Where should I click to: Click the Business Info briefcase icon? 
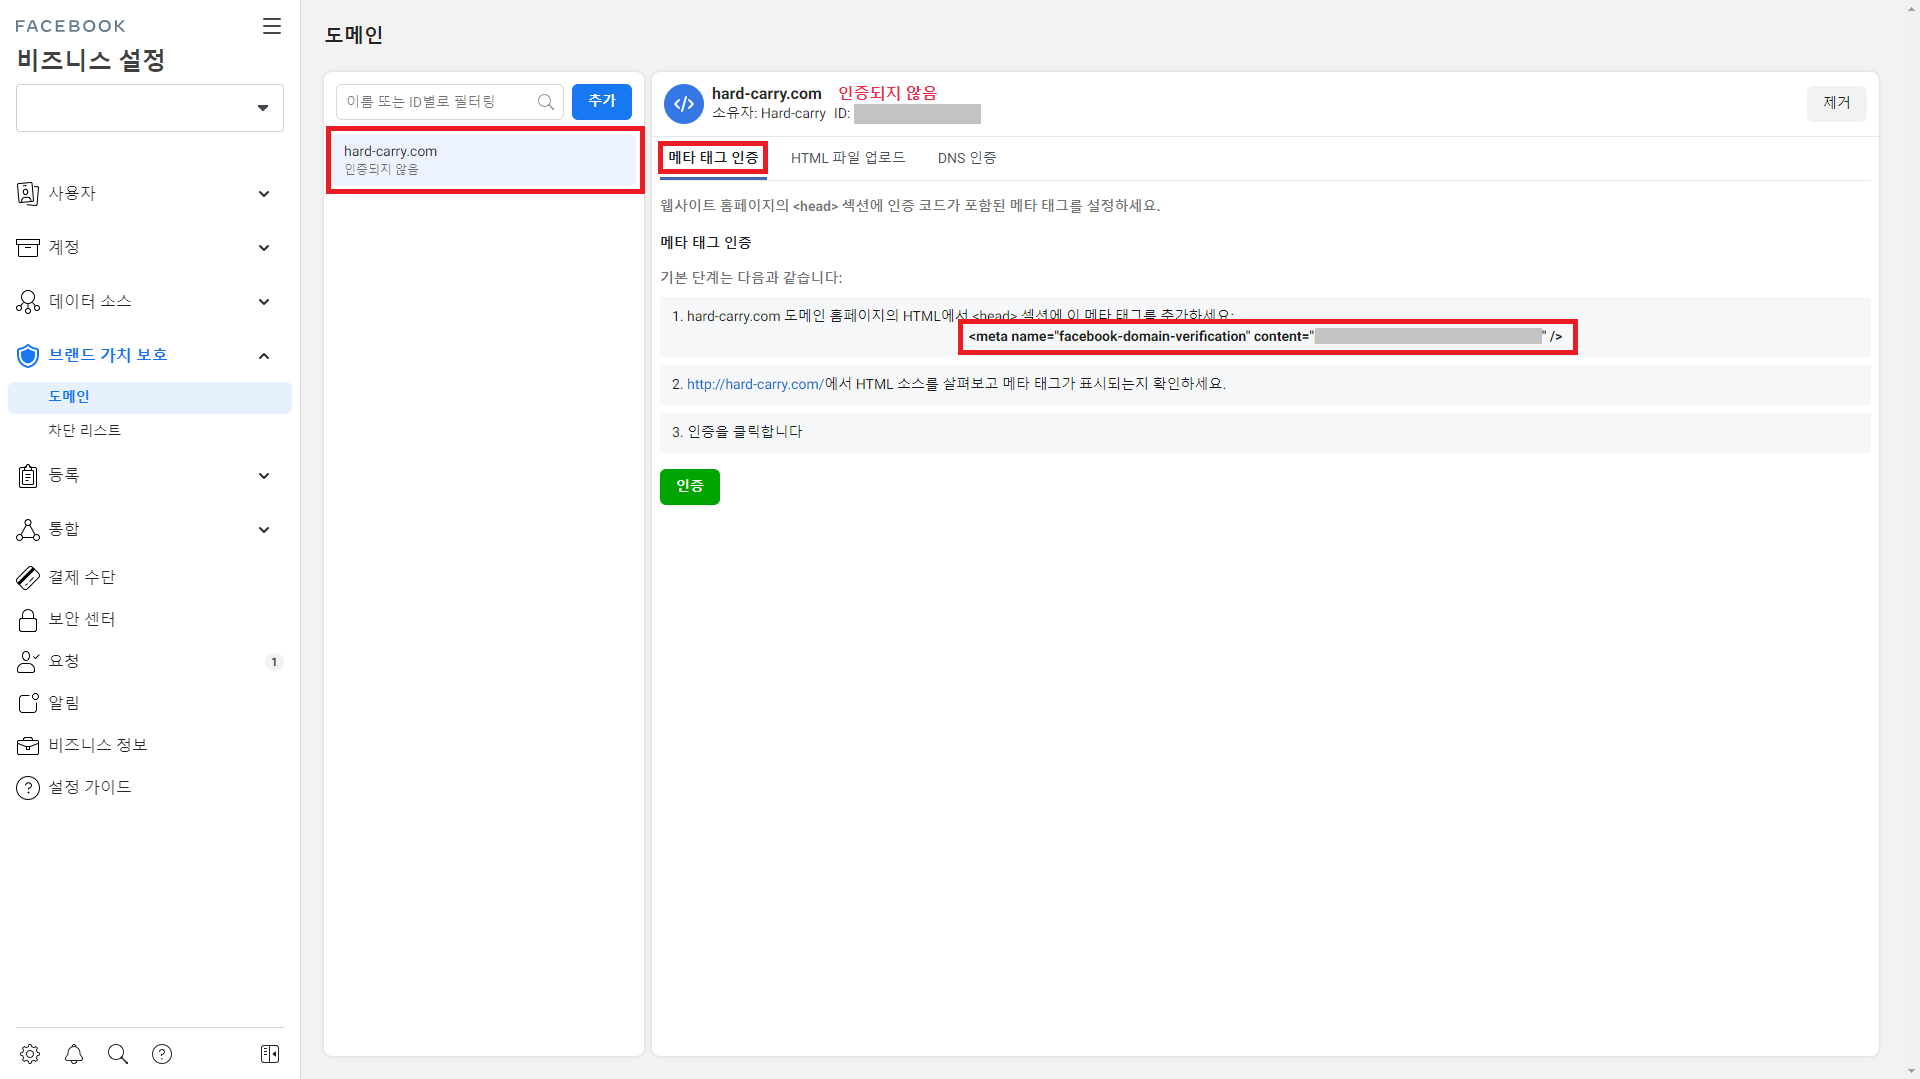28,745
